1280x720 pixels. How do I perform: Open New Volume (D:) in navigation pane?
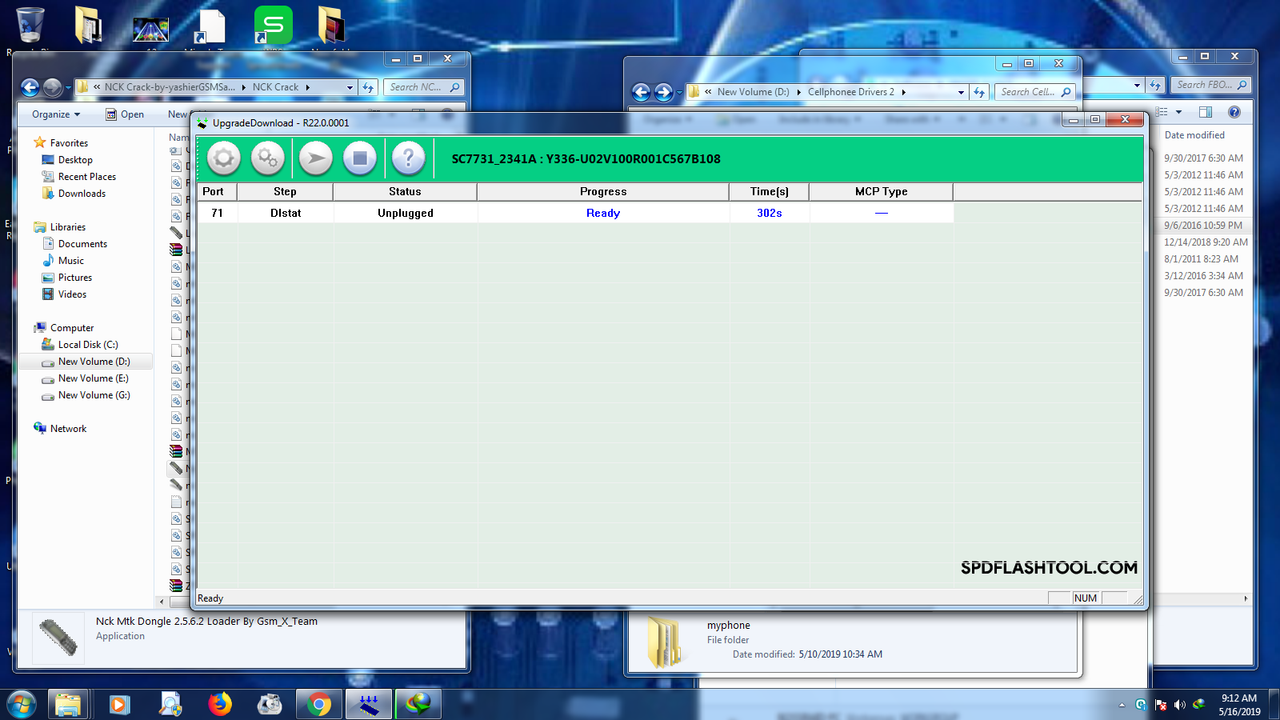[x=94, y=362]
